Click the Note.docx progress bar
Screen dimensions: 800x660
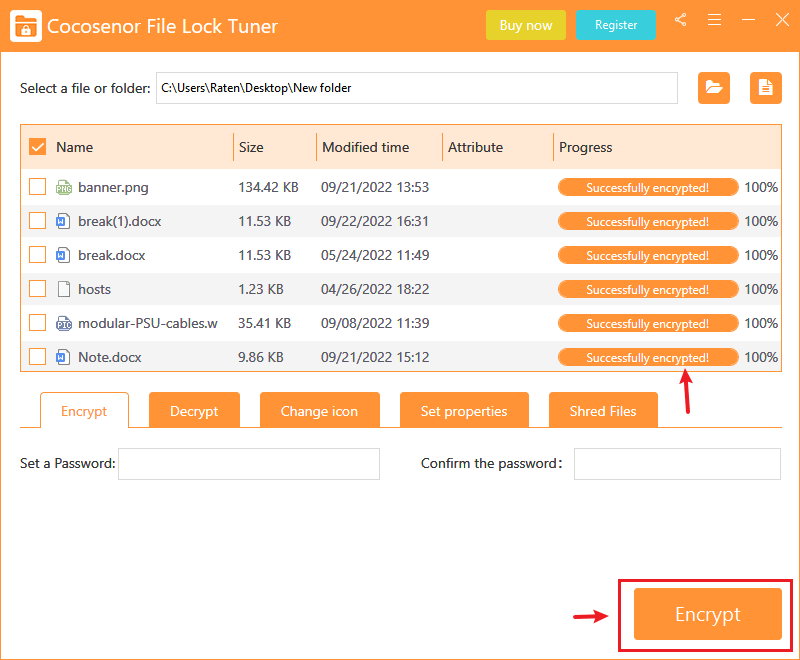[x=648, y=357]
